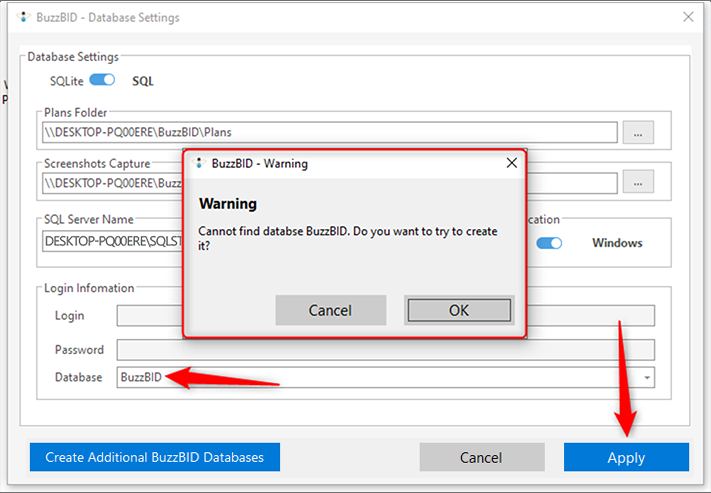Click the BuzzBID logo in Database Settings title bar
The image size is (711, 493).
(24, 17)
